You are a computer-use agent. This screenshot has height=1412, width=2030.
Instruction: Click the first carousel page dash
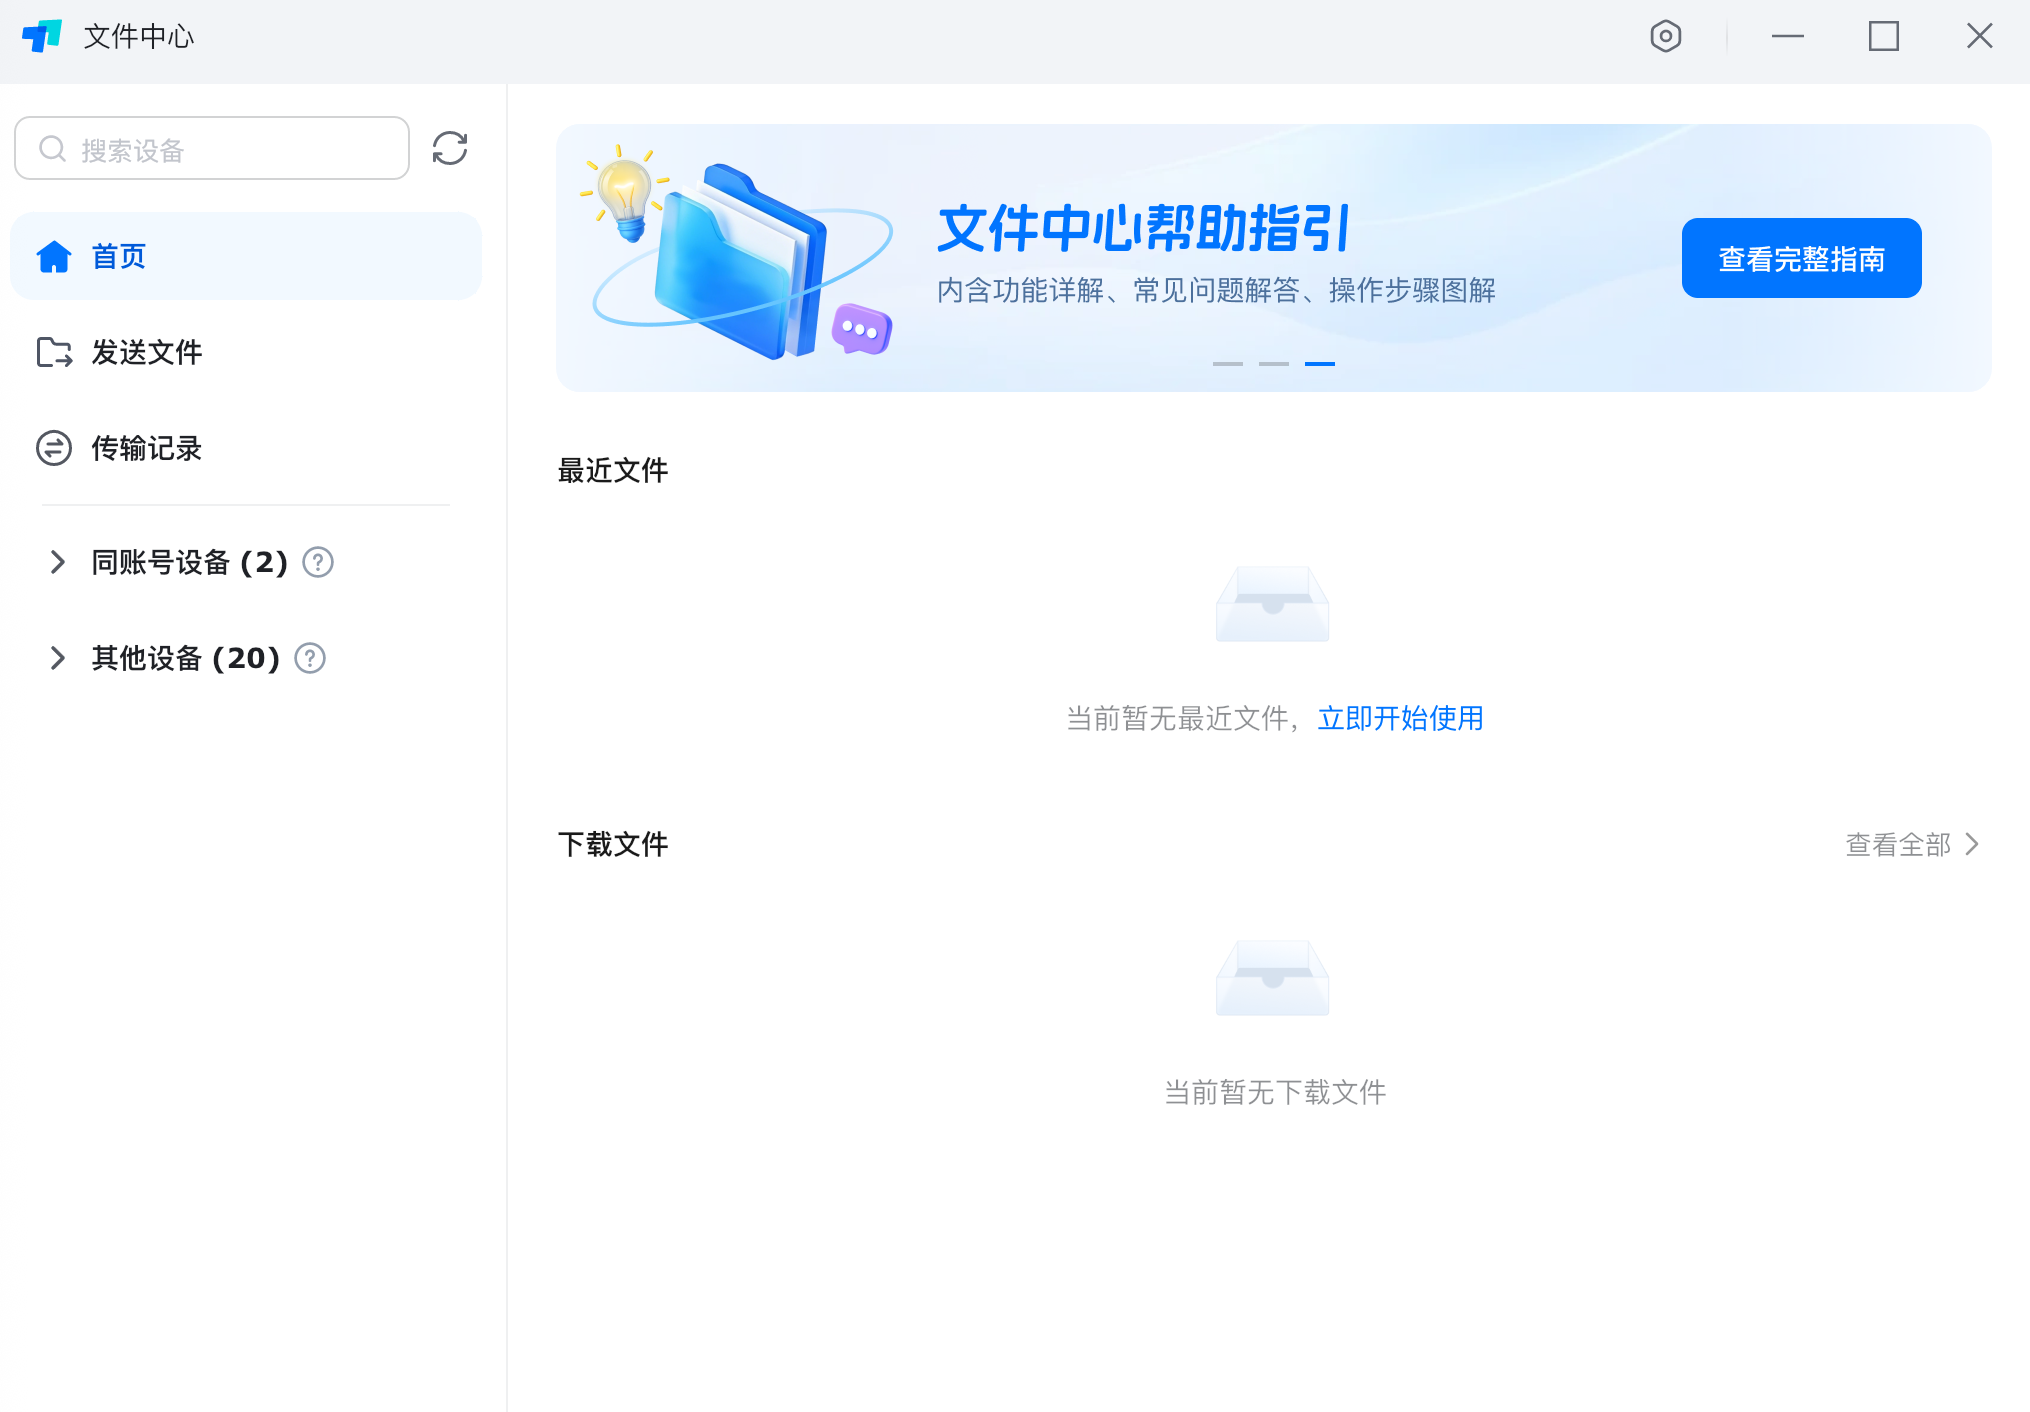[1228, 362]
